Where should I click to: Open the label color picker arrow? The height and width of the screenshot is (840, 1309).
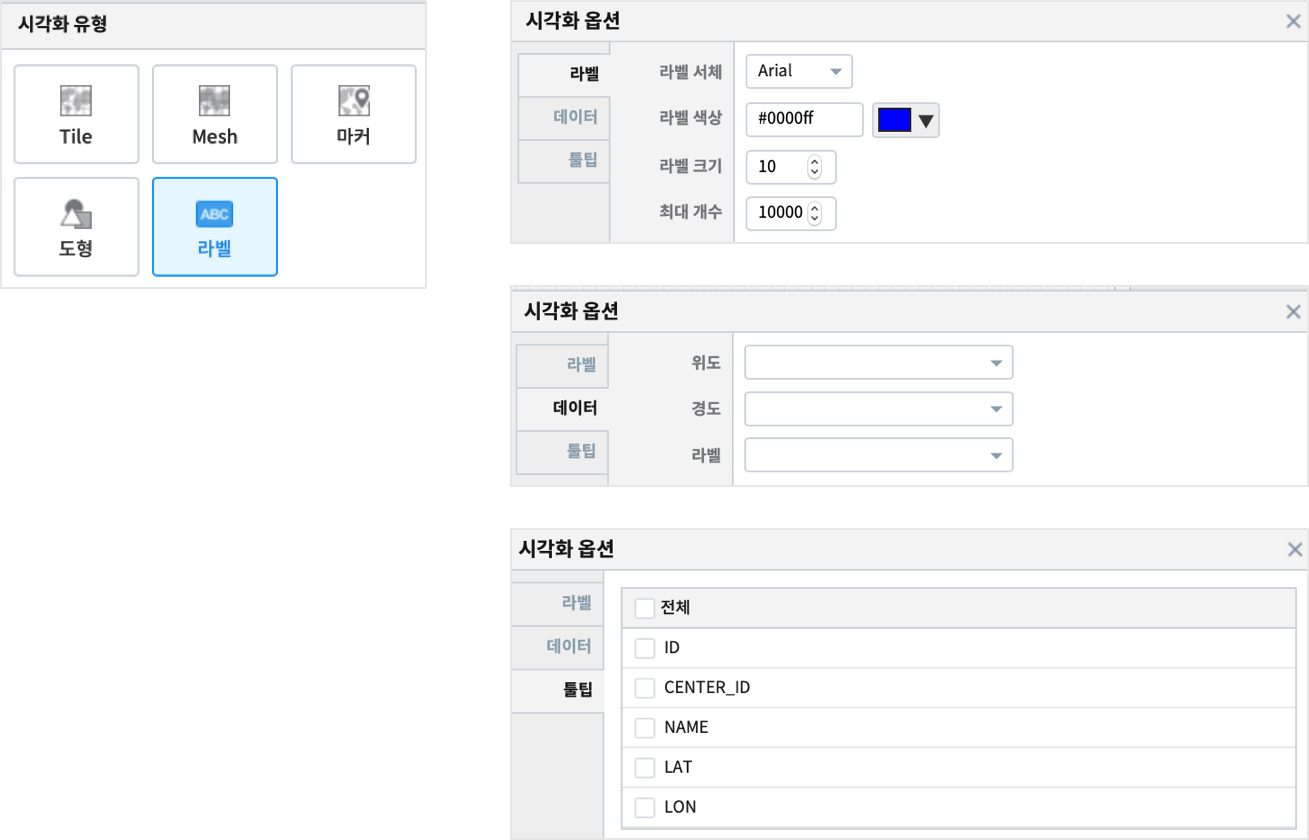tap(927, 121)
